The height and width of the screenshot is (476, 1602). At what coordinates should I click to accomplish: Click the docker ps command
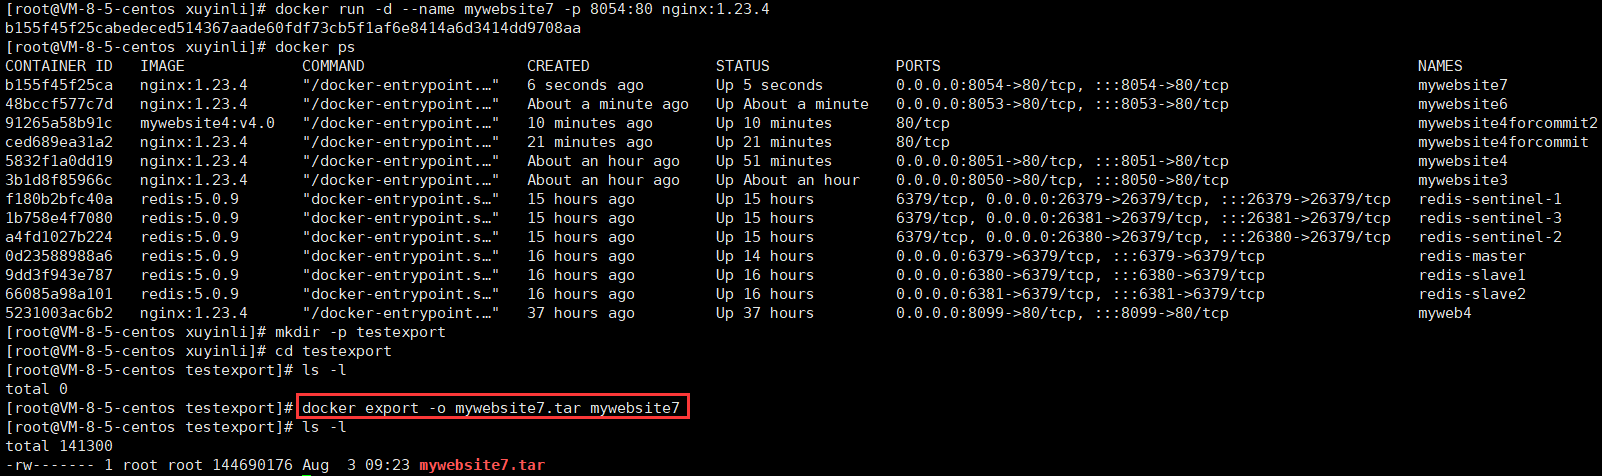tap(315, 47)
